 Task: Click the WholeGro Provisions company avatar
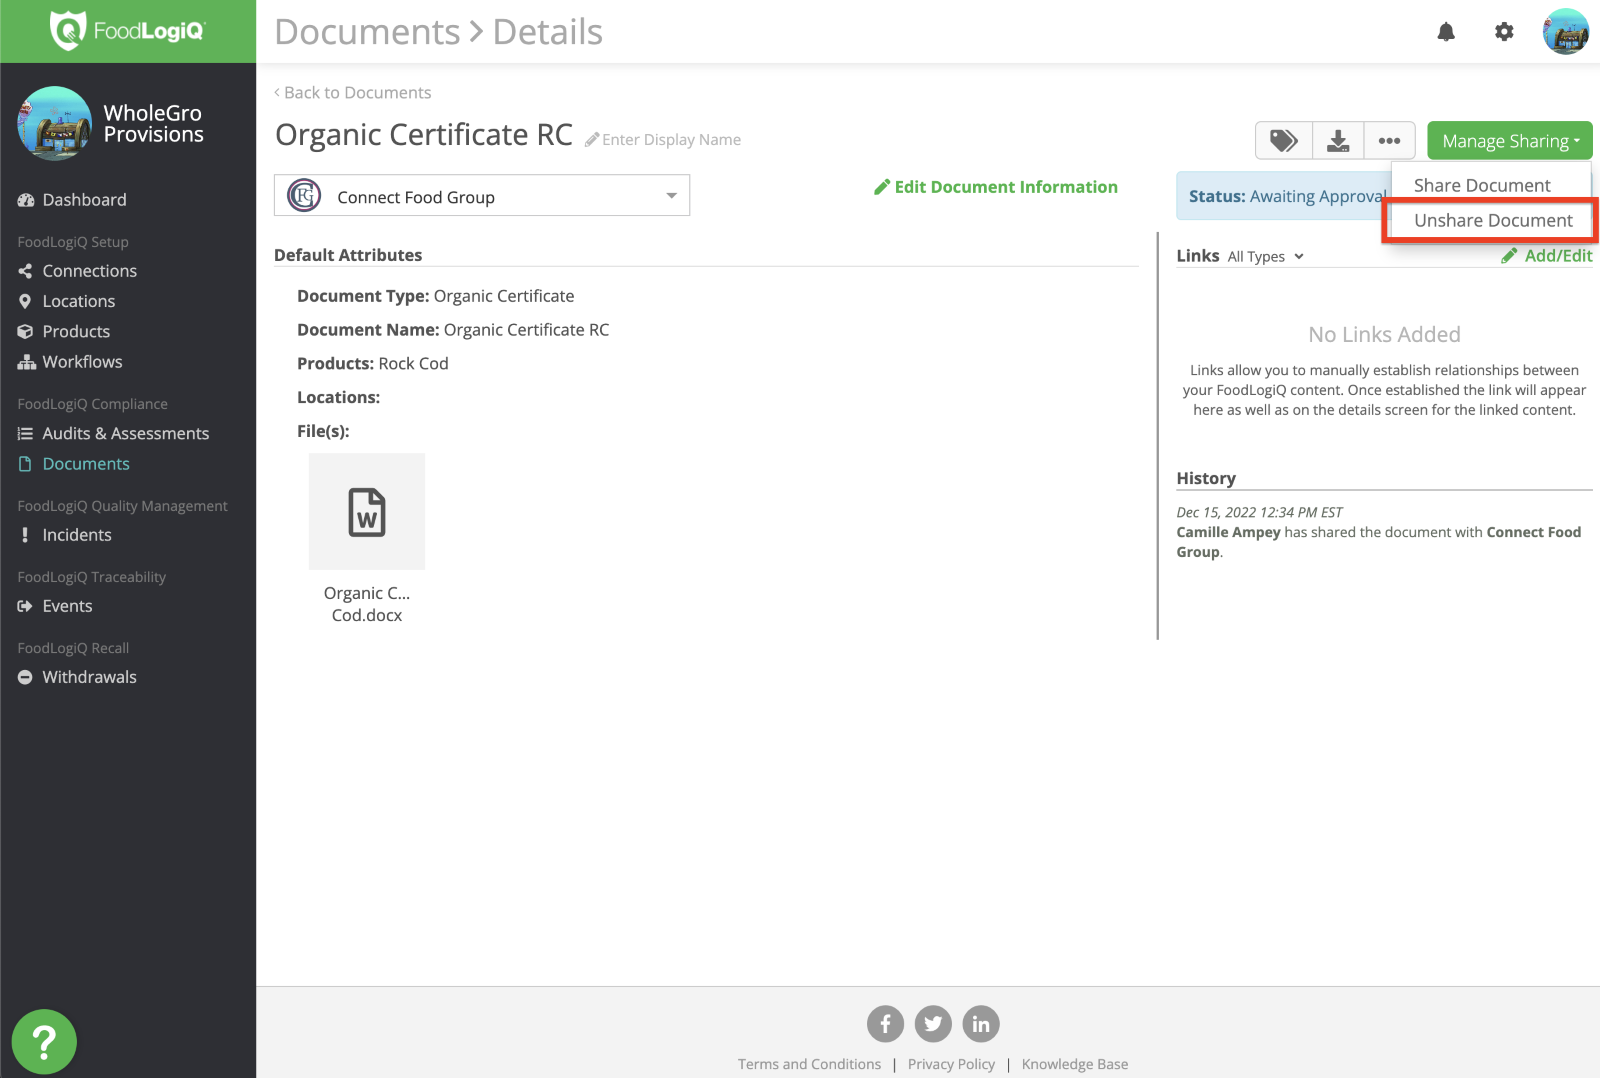[x=55, y=123]
